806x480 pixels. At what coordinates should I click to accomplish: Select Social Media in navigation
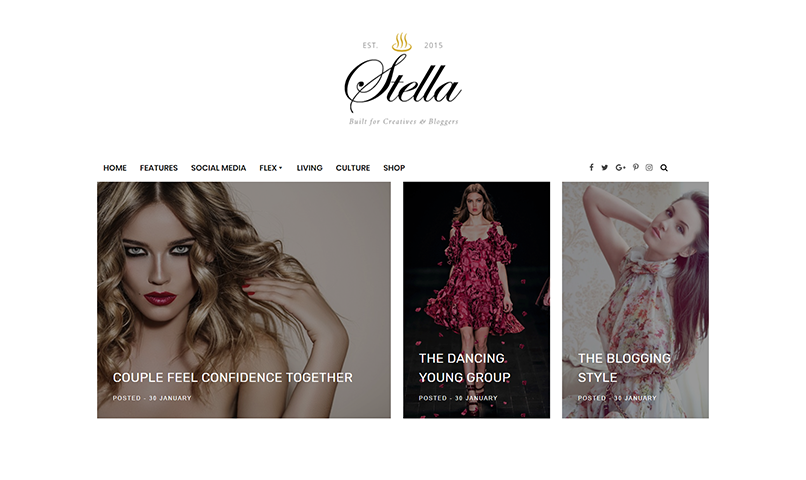[x=218, y=168]
